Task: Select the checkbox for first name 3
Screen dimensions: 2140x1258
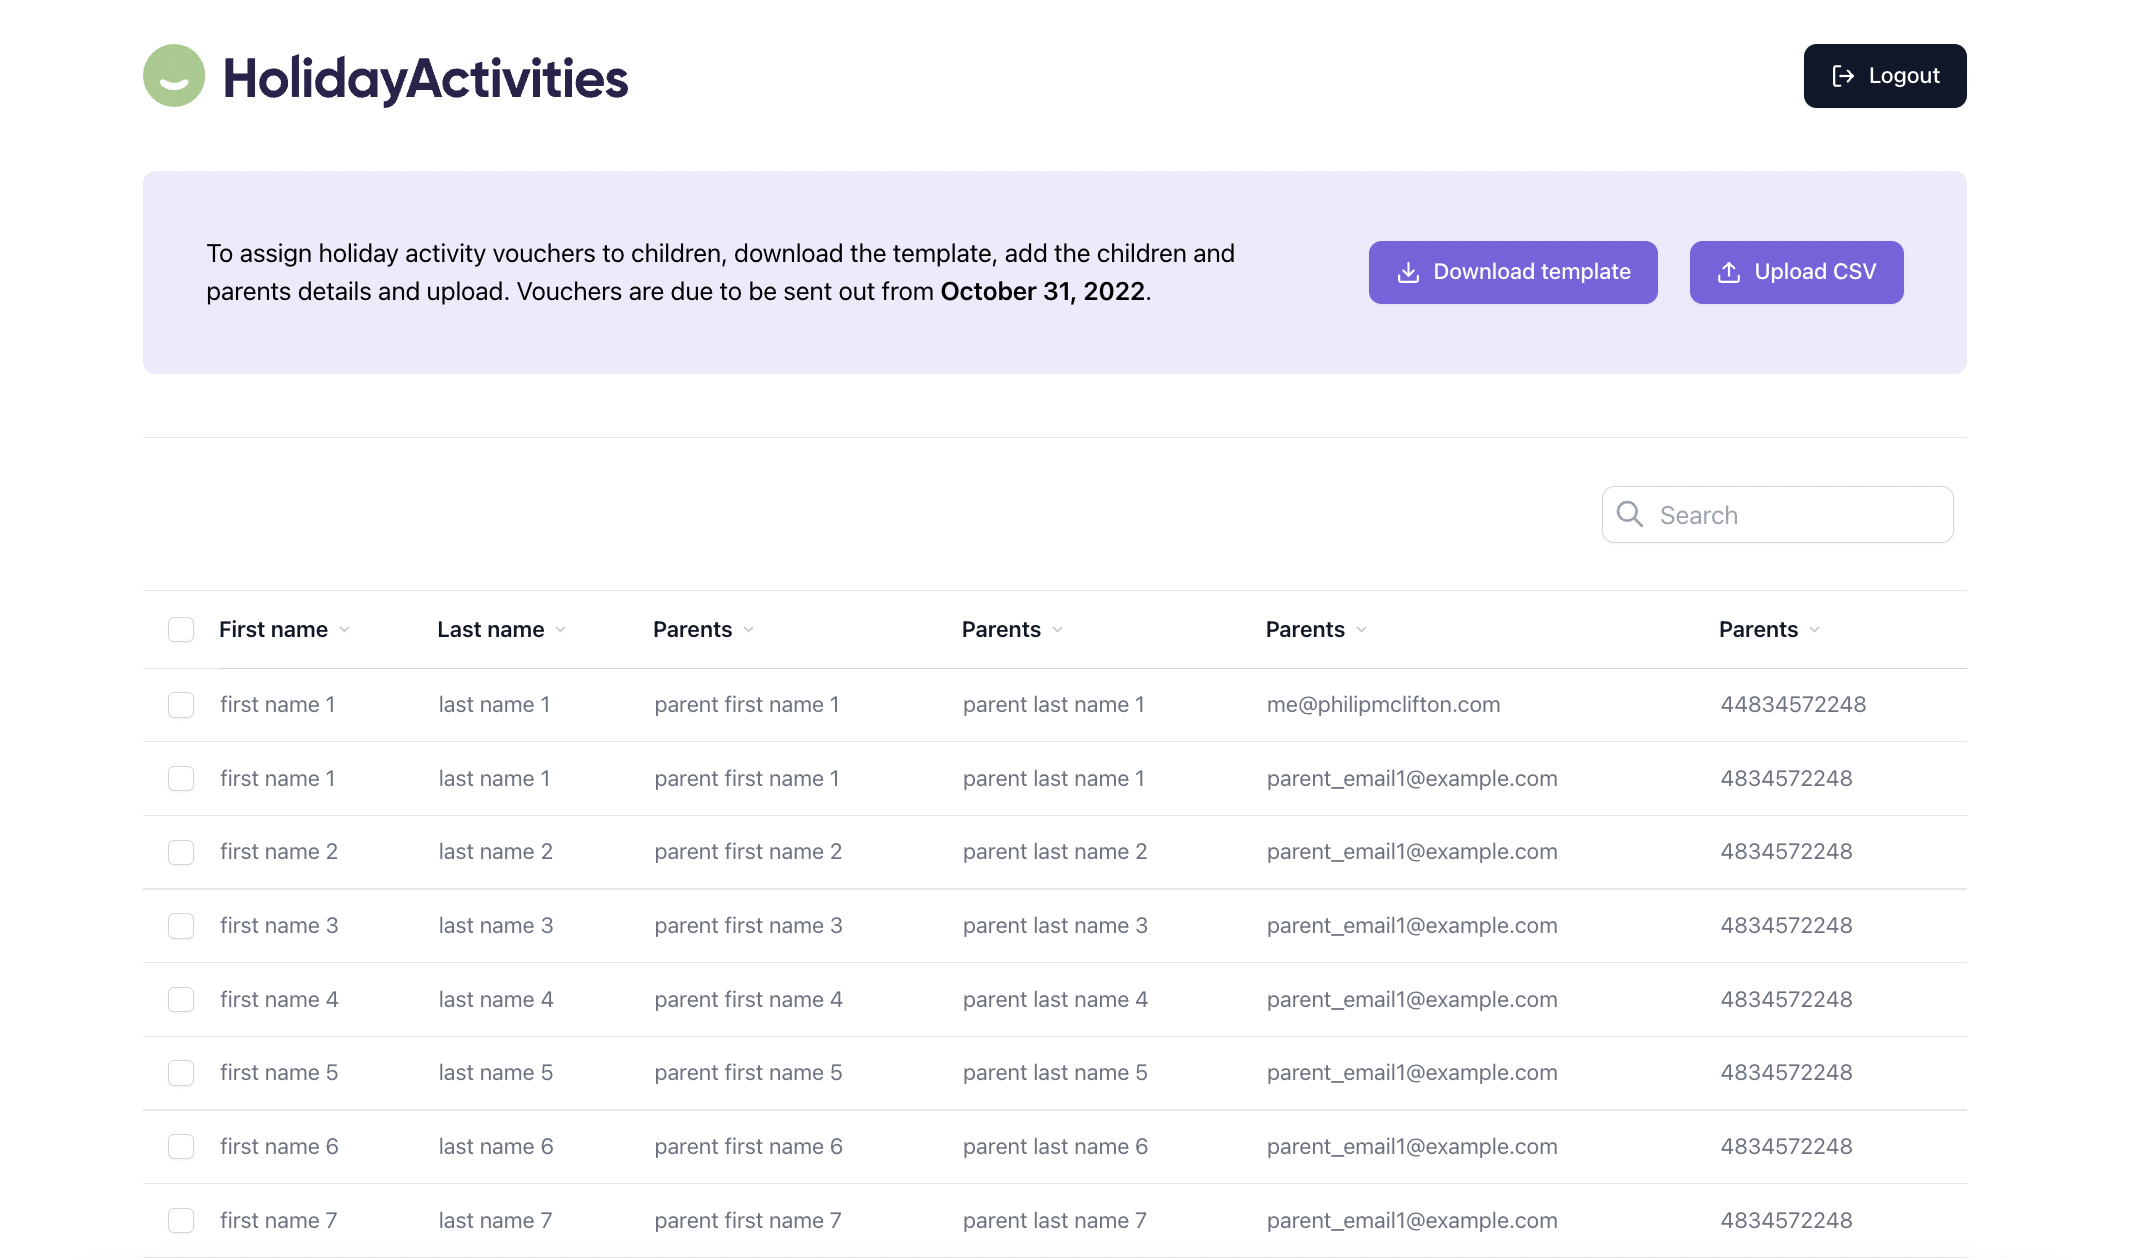Action: [181, 926]
